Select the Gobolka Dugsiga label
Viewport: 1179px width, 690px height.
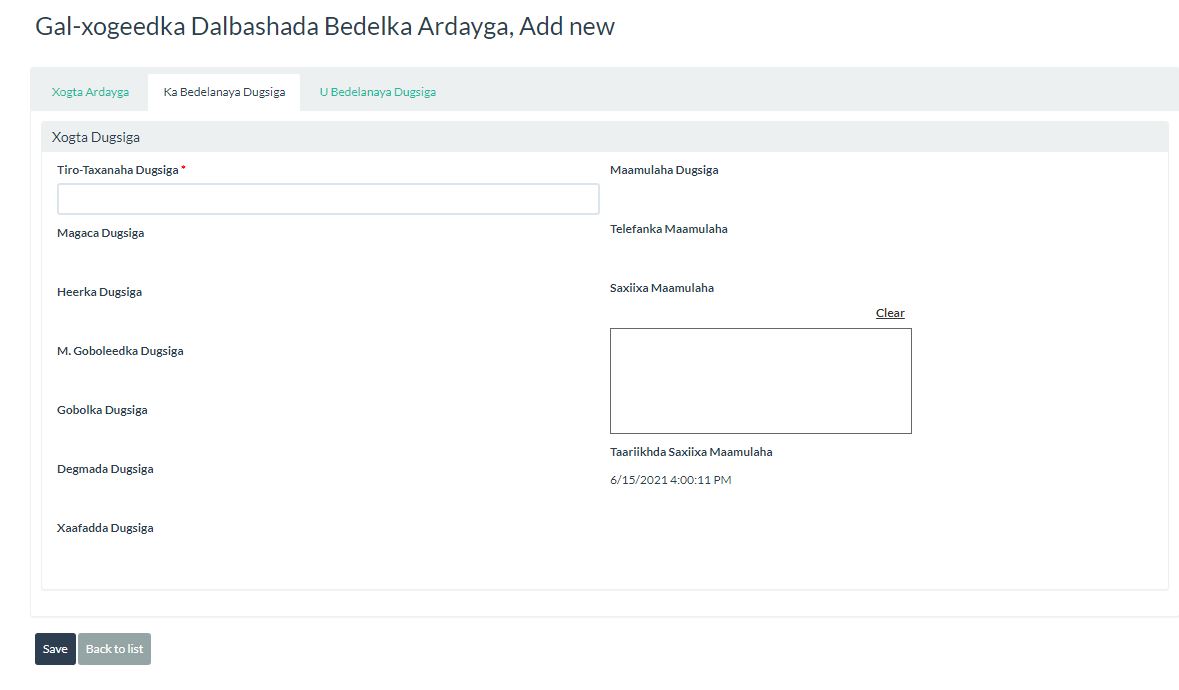tap(102, 410)
